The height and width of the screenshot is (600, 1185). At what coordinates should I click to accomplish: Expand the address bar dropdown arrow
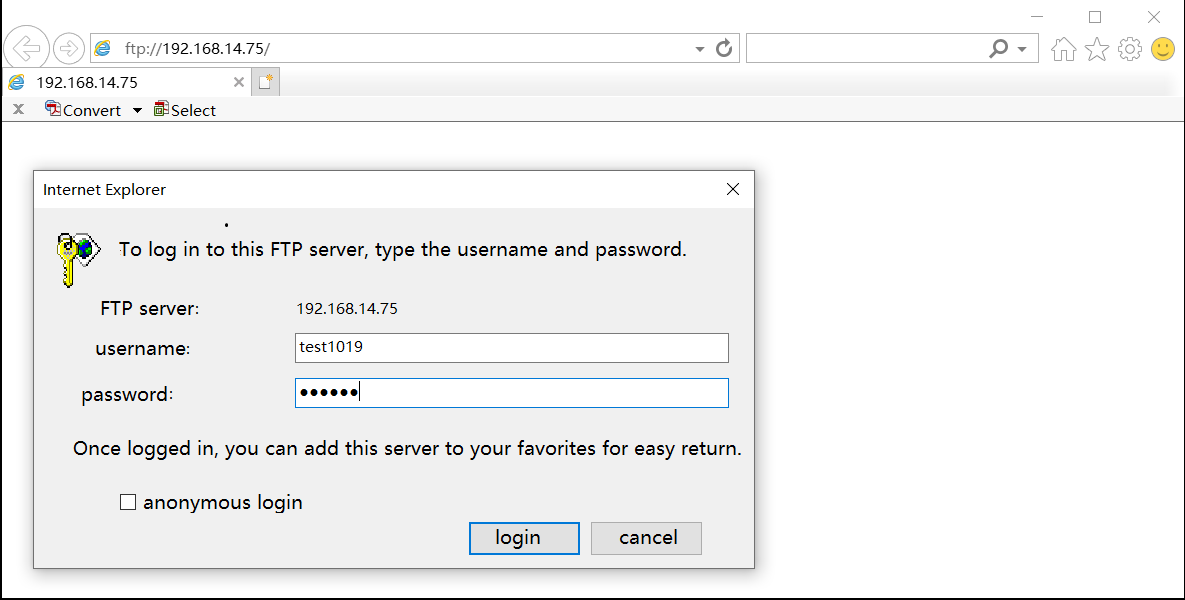pyautogui.click(x=700, y=49)
